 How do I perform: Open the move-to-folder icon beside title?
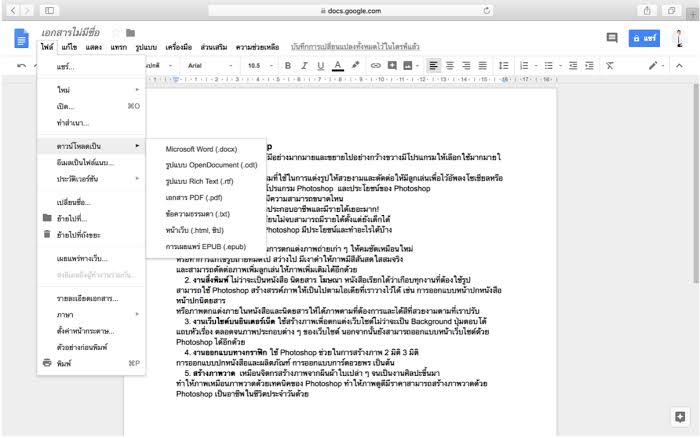tap(130, 33)
